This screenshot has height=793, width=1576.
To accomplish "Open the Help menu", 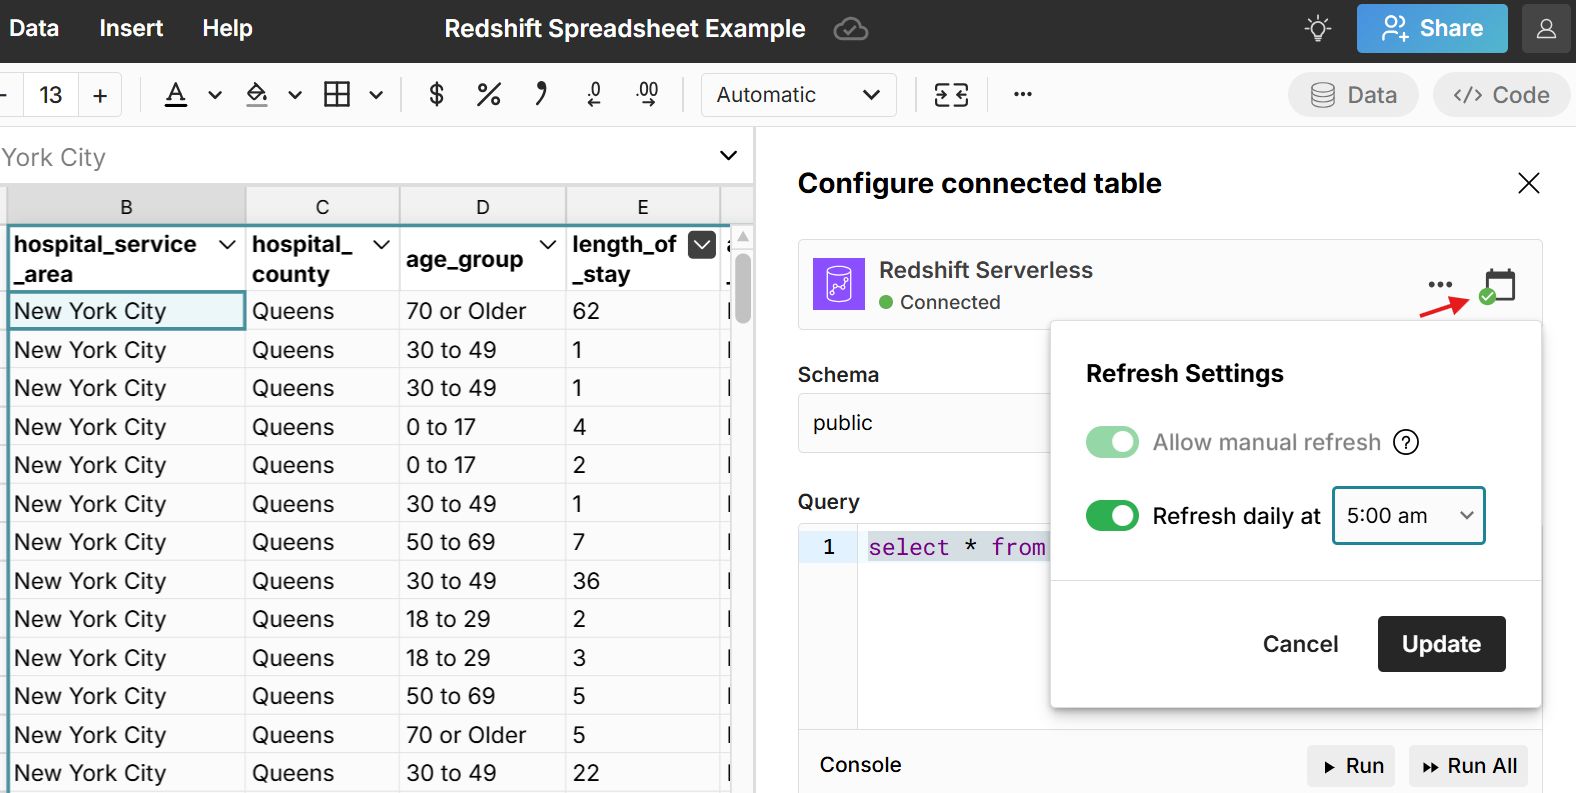I will pos(227,28).
